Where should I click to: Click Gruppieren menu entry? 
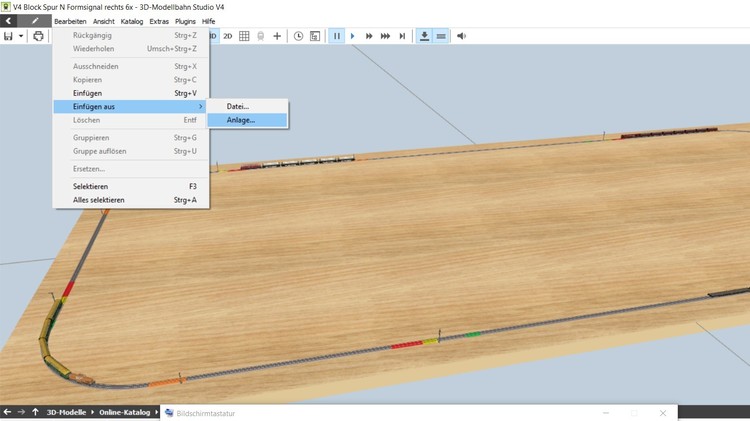tap(131, 137)
